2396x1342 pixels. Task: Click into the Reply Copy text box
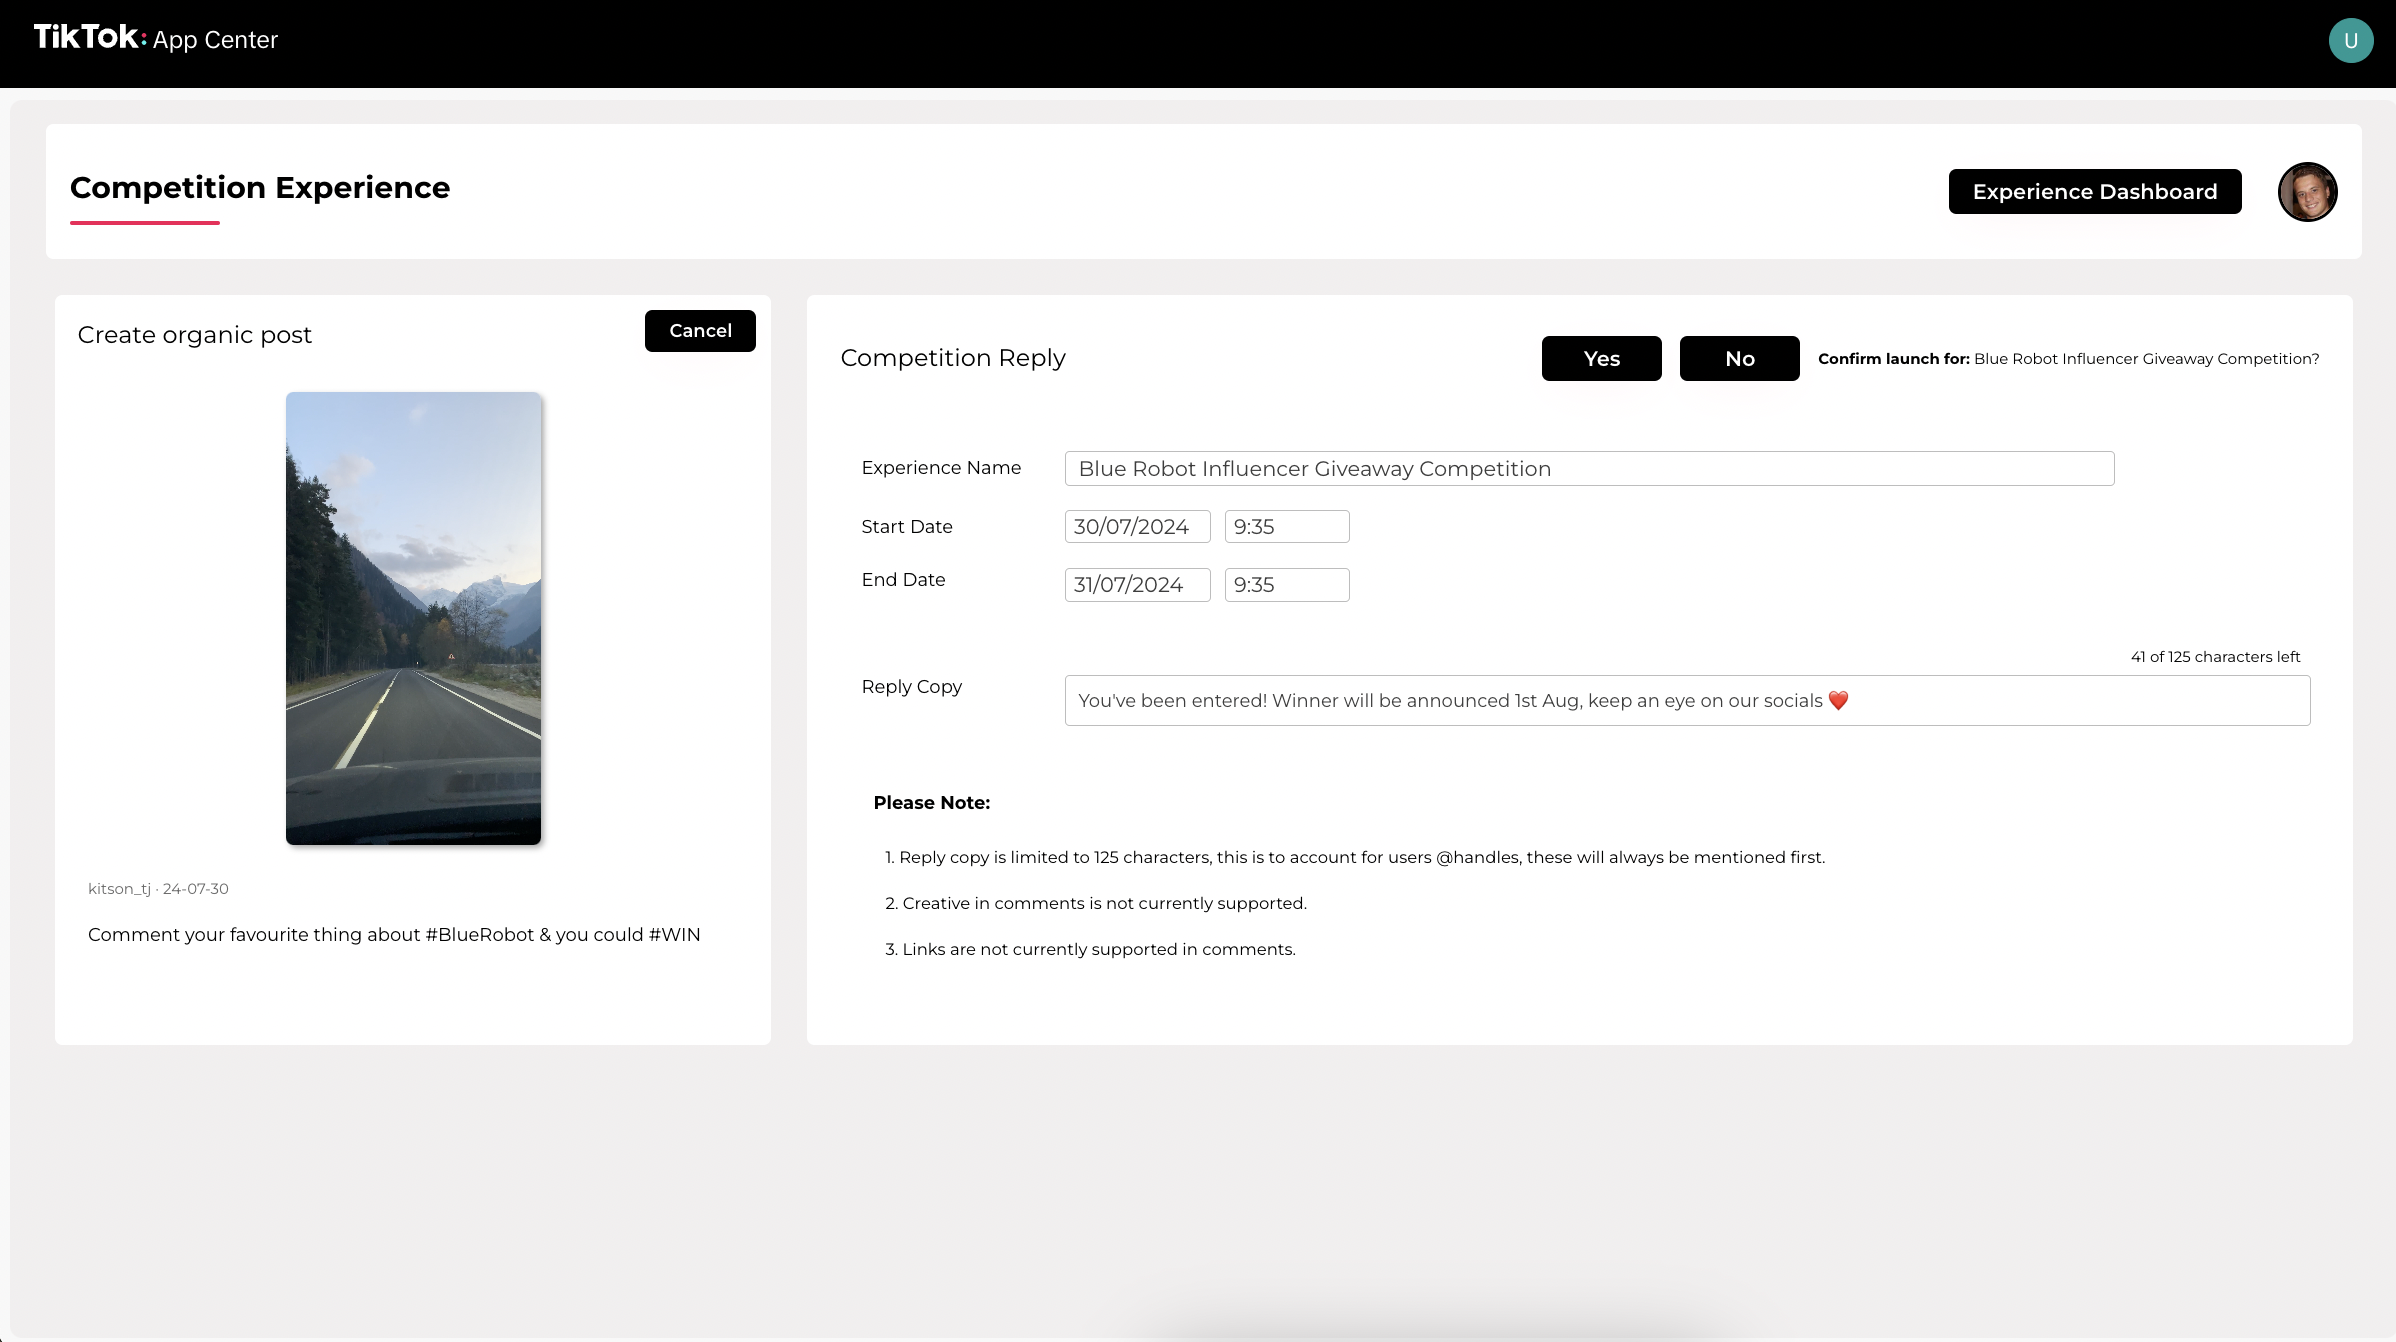pos(1686,701)
